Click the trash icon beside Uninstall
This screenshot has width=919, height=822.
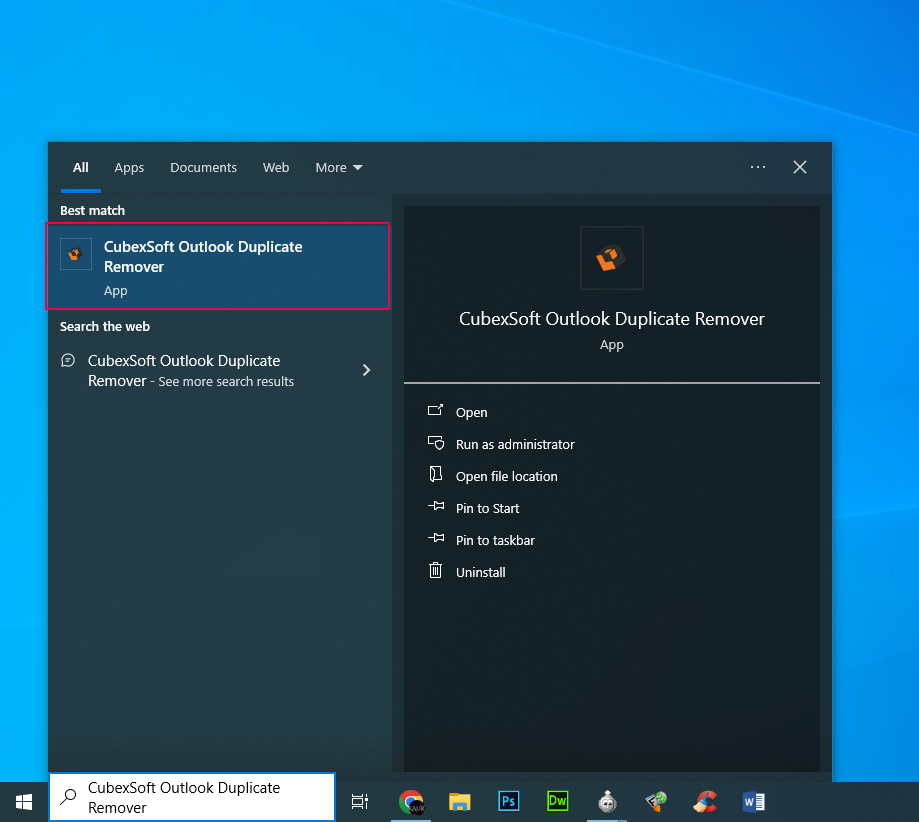coord(435,570)
